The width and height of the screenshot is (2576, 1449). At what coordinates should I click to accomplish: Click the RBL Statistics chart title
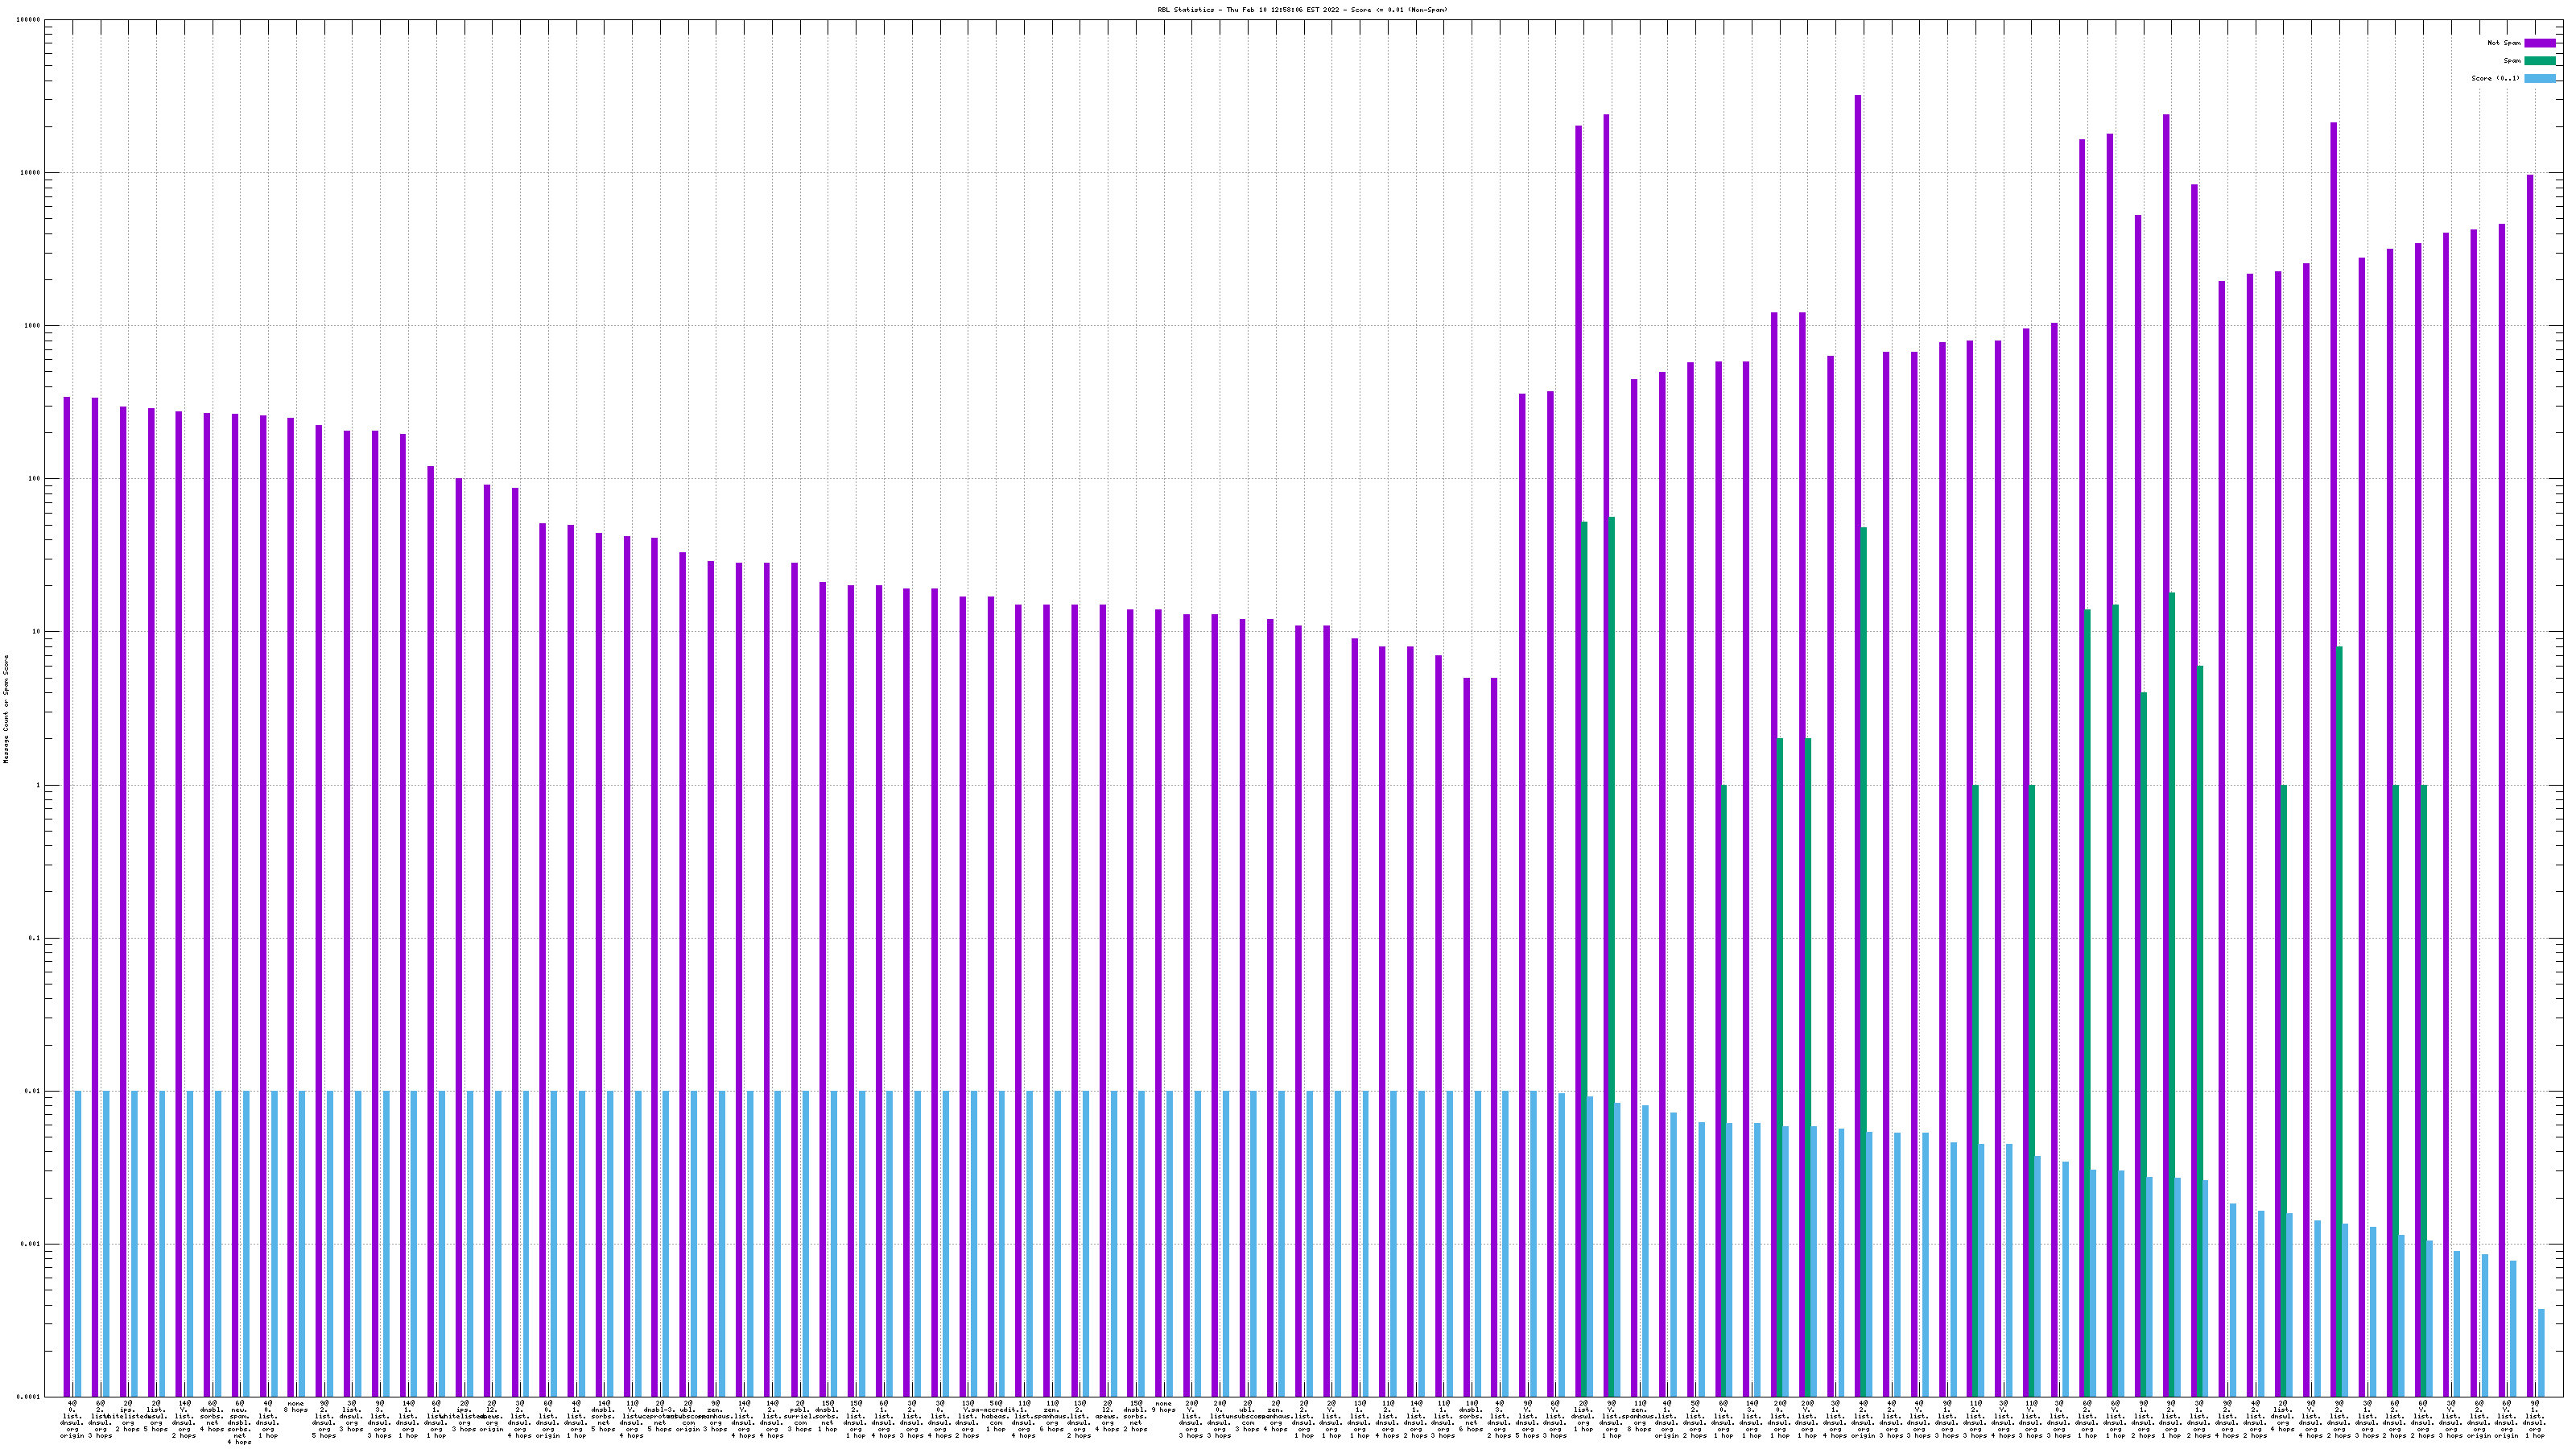pos(1302,10)
